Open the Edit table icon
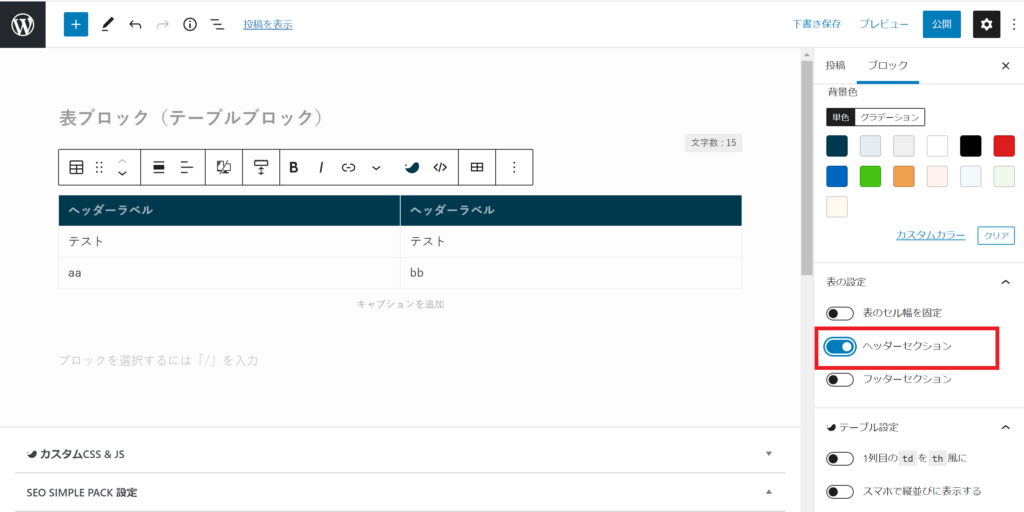 click(477, 167)
